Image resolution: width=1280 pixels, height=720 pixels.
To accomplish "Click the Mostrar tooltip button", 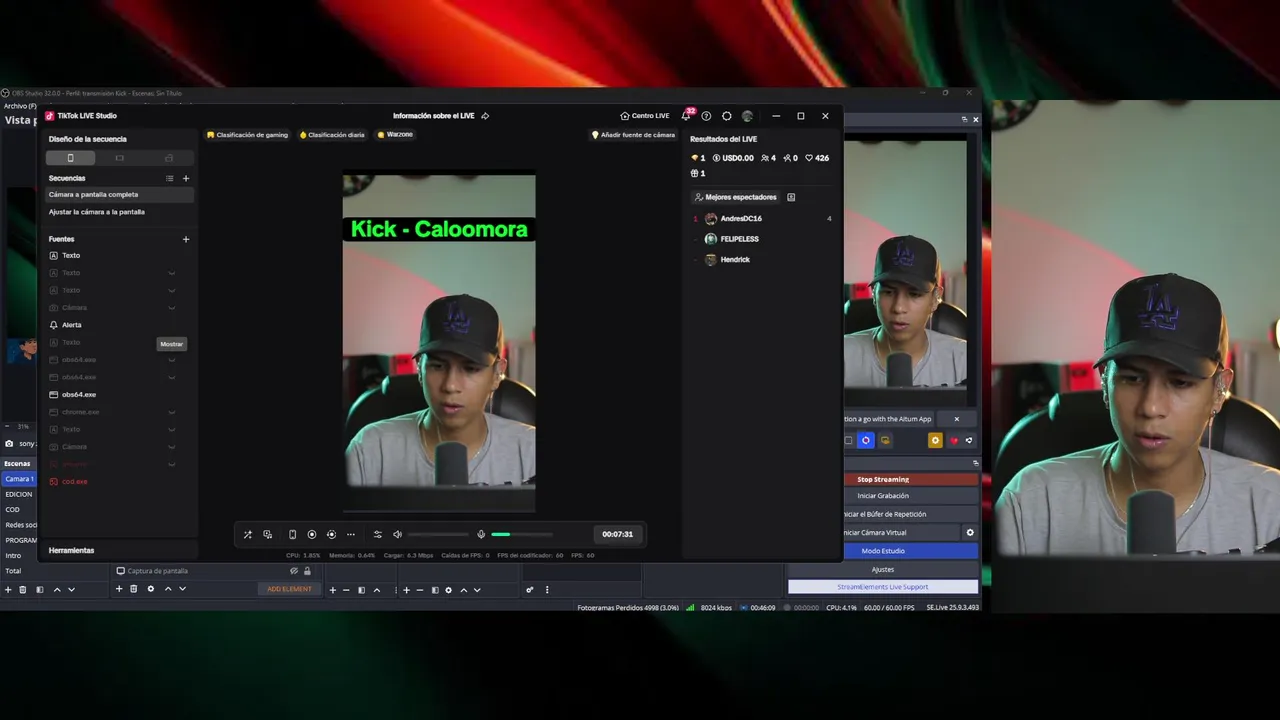I will (172, 344).
